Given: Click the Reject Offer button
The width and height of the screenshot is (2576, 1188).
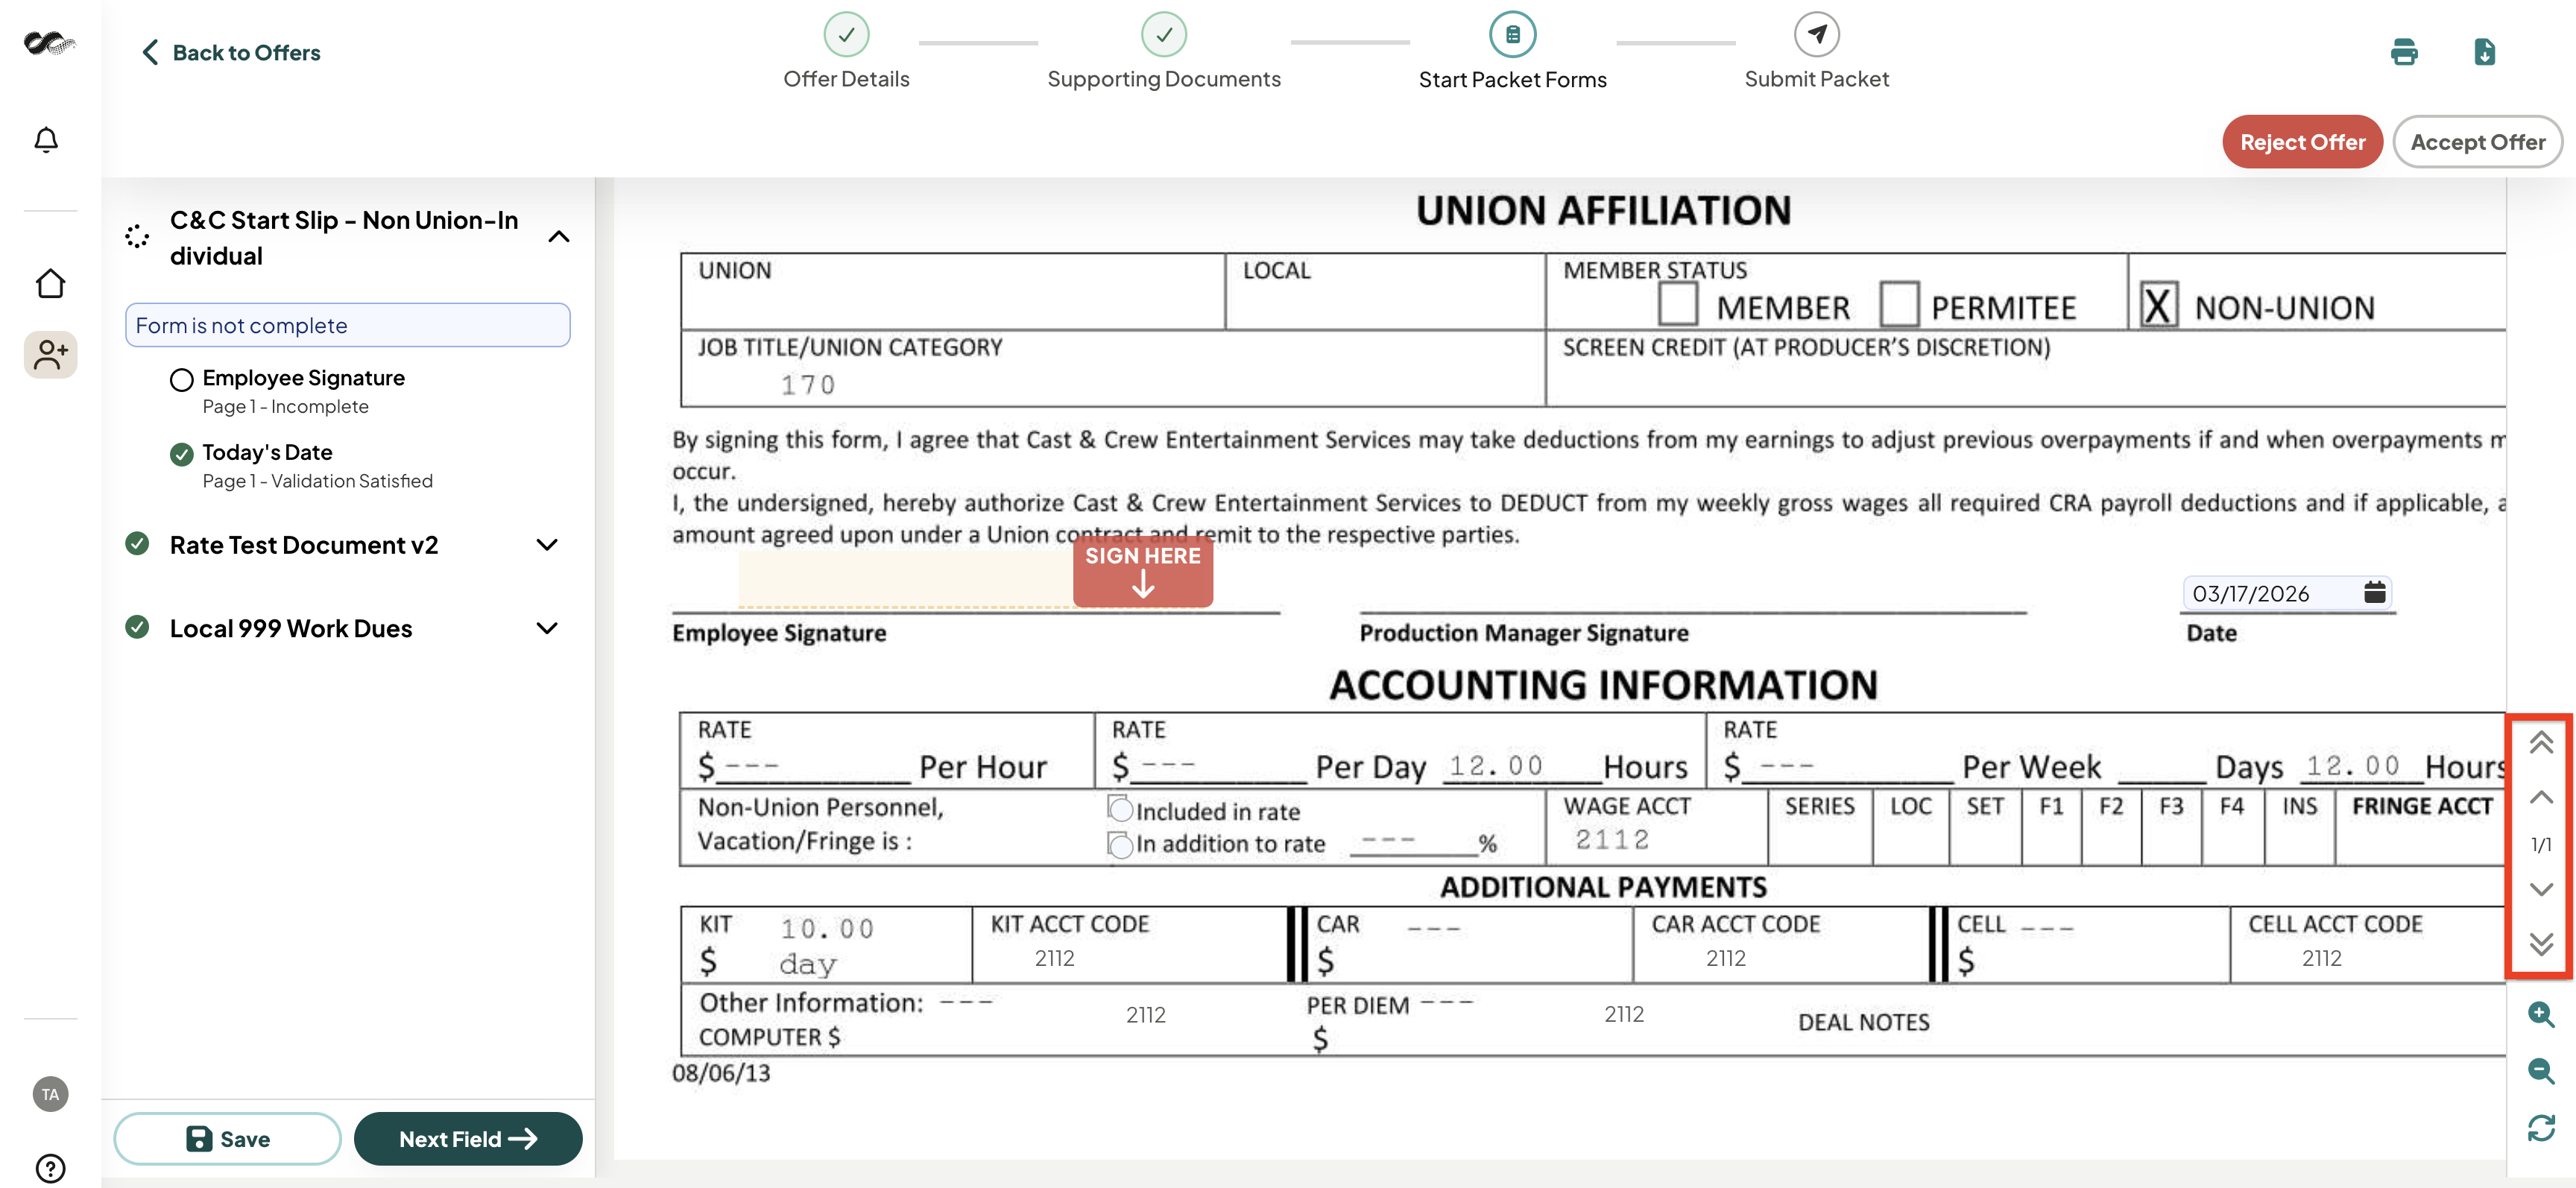Looking at the screenshot, I should pos(2302,142).
